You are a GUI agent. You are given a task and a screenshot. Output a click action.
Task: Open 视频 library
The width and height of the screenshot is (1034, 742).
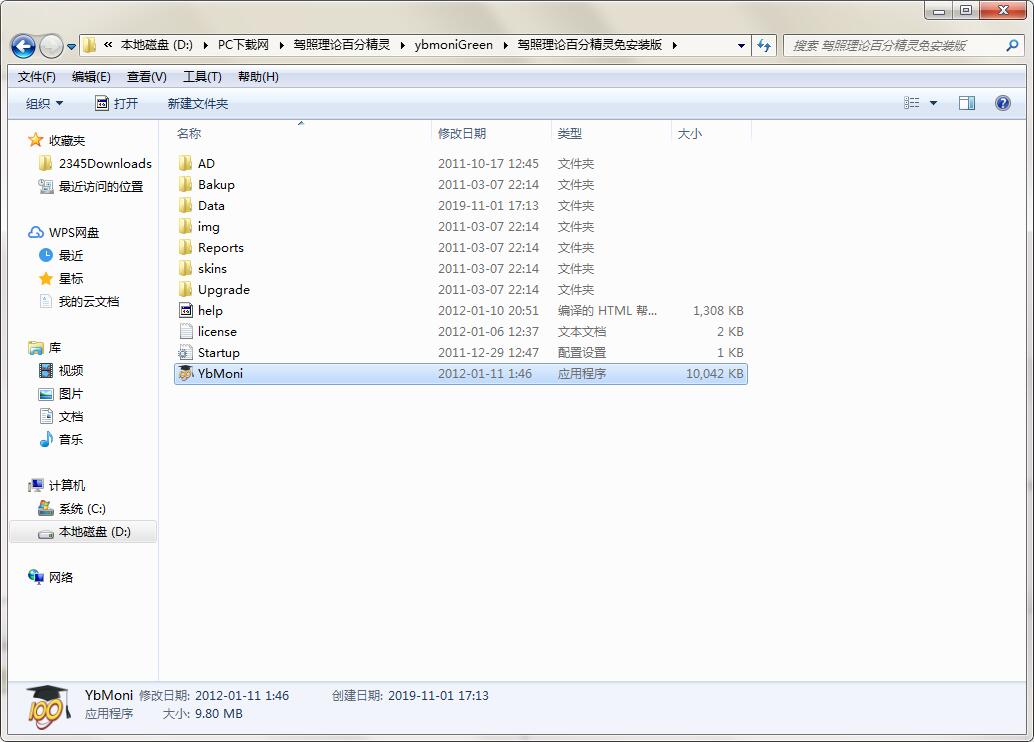pos(71,371)
